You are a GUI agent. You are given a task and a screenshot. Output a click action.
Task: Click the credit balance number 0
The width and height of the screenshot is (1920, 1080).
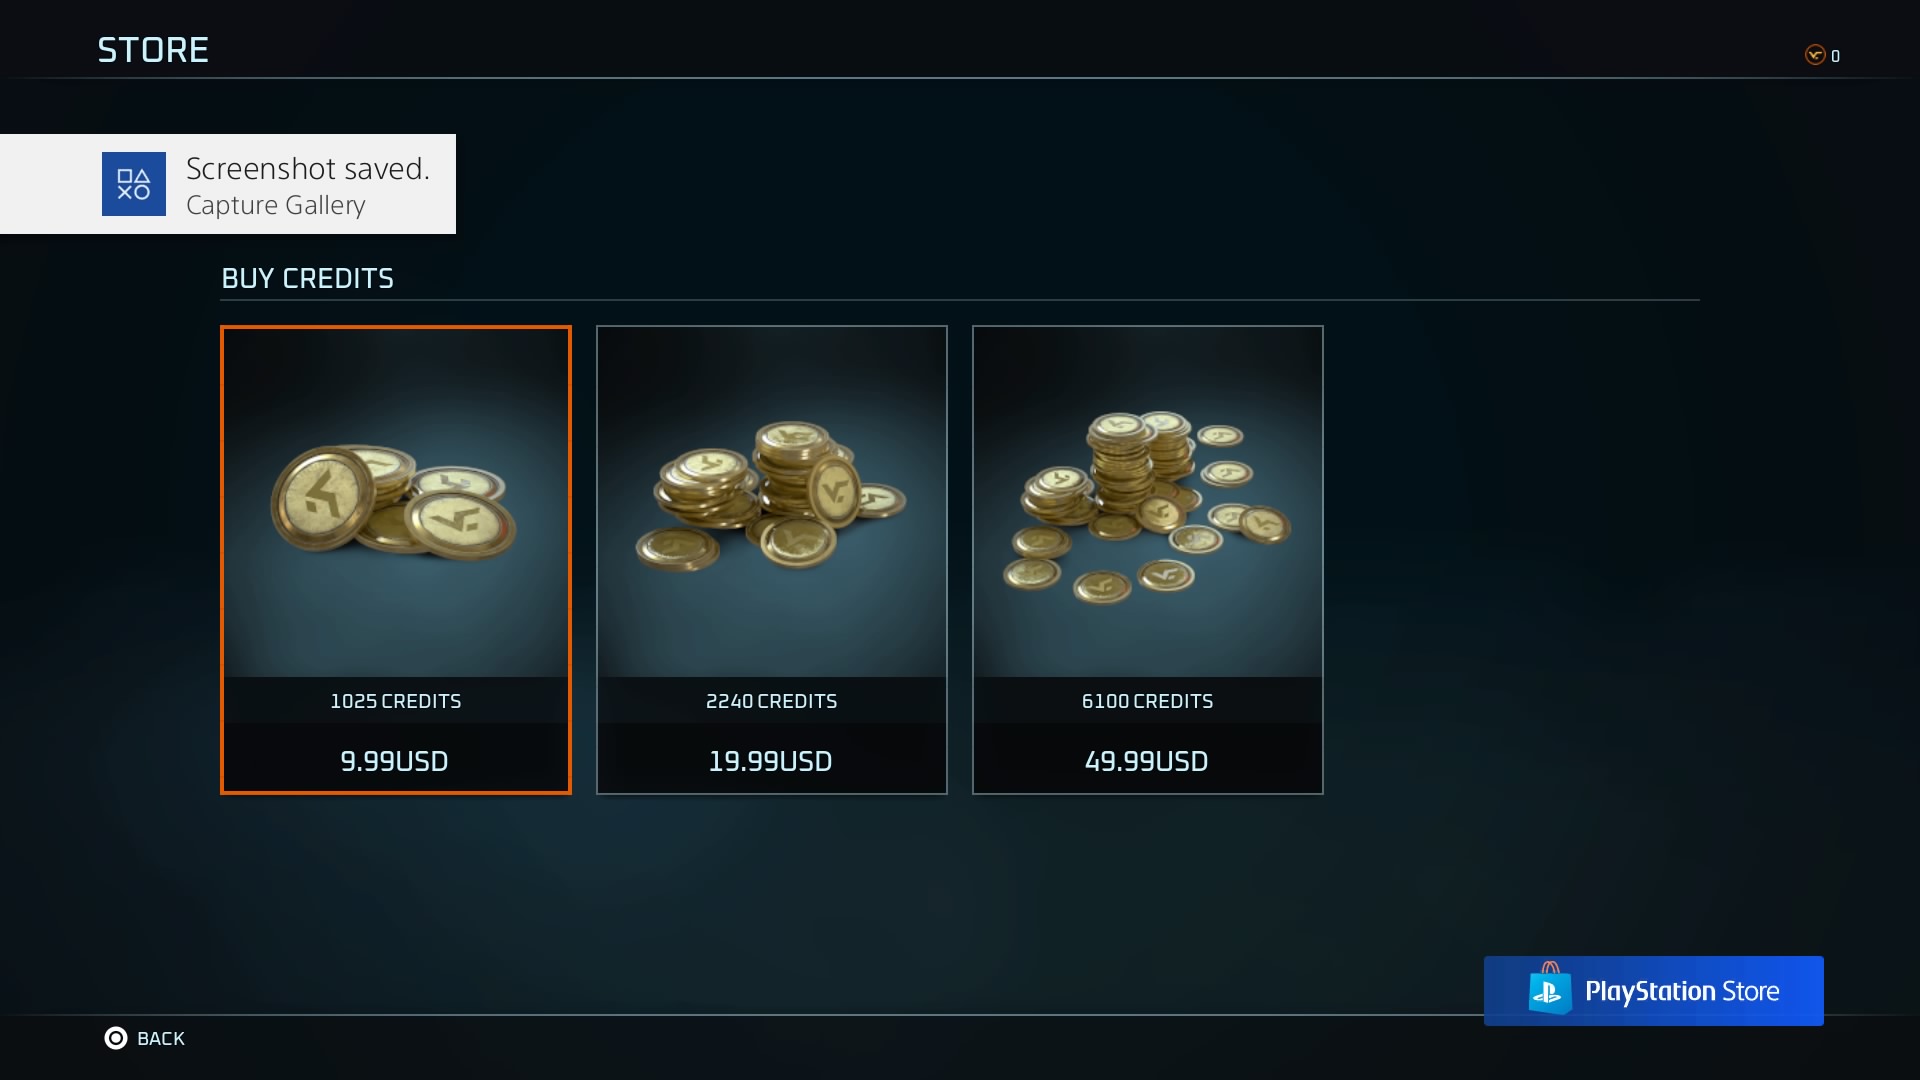pos(1835,56)
